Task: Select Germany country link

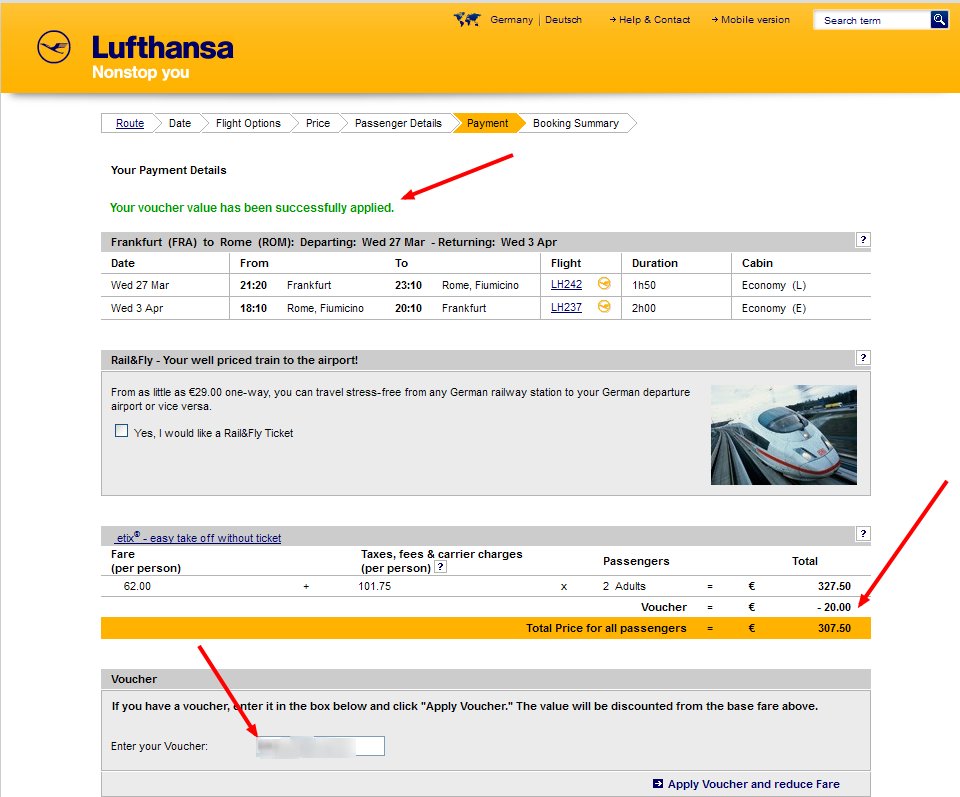Action: [x=511, y=20]
